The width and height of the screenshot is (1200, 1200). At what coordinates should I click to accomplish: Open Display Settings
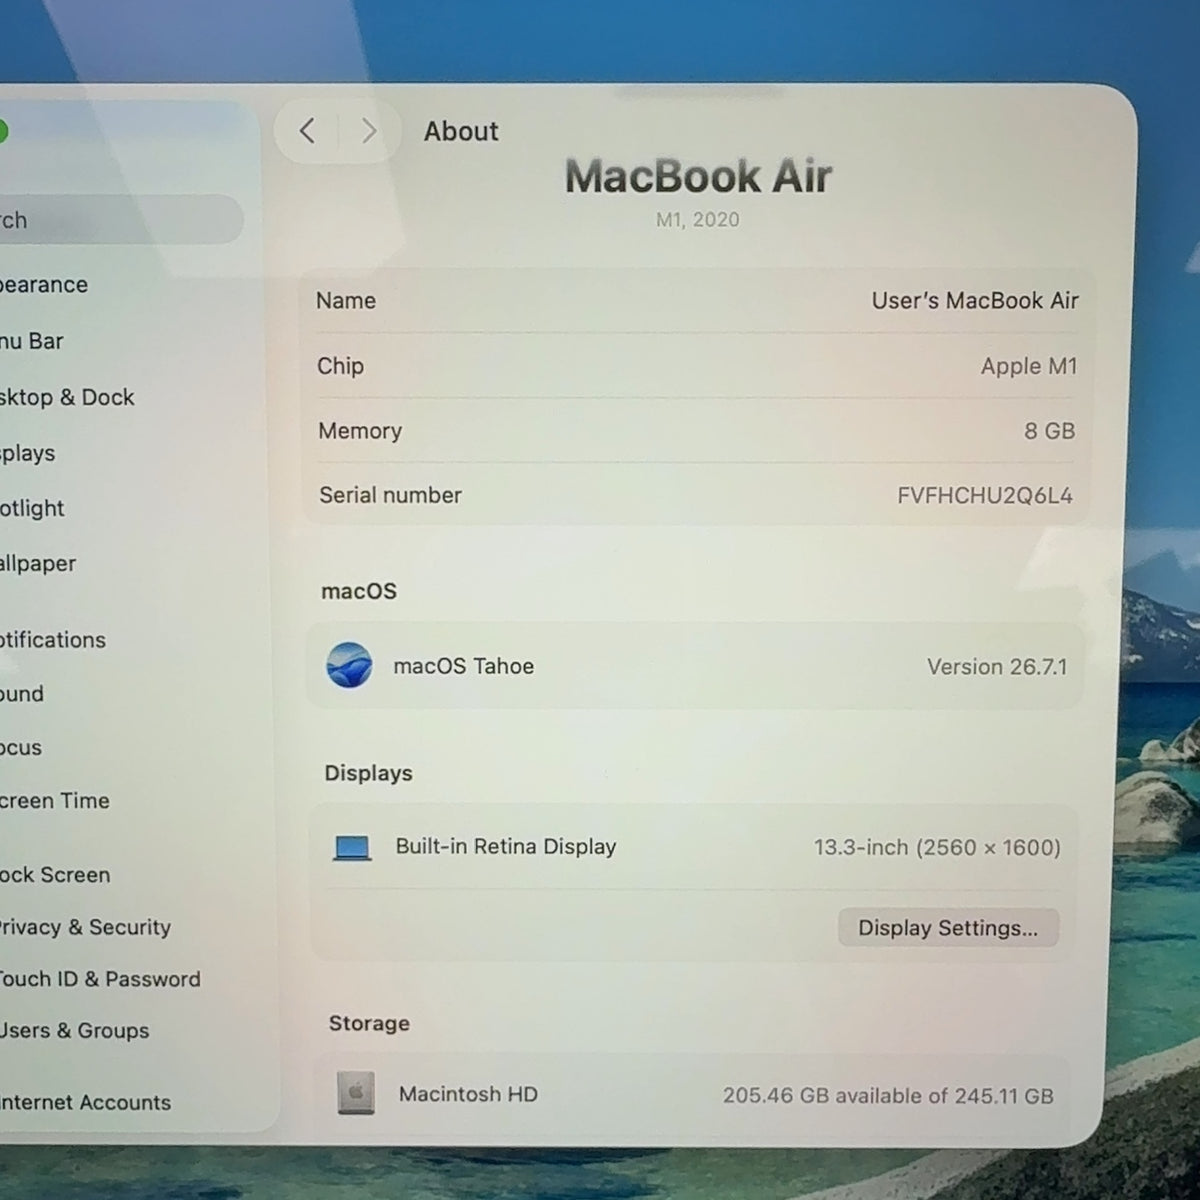click(x=948, y=928)
